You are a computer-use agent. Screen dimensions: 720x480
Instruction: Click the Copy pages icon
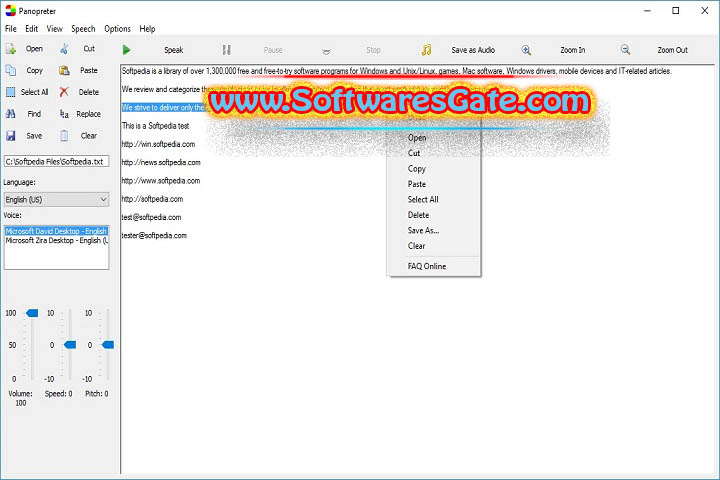(11, 70)
